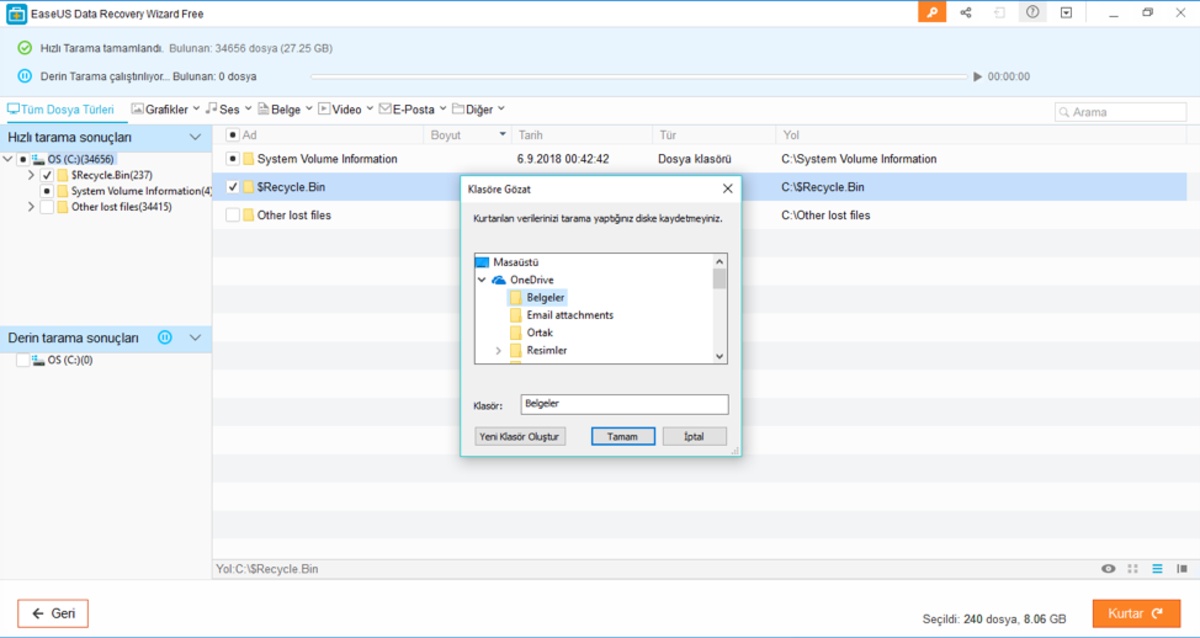
Task: Expand the Resimler folder in dialog
Action: click(x=499, y=351)
